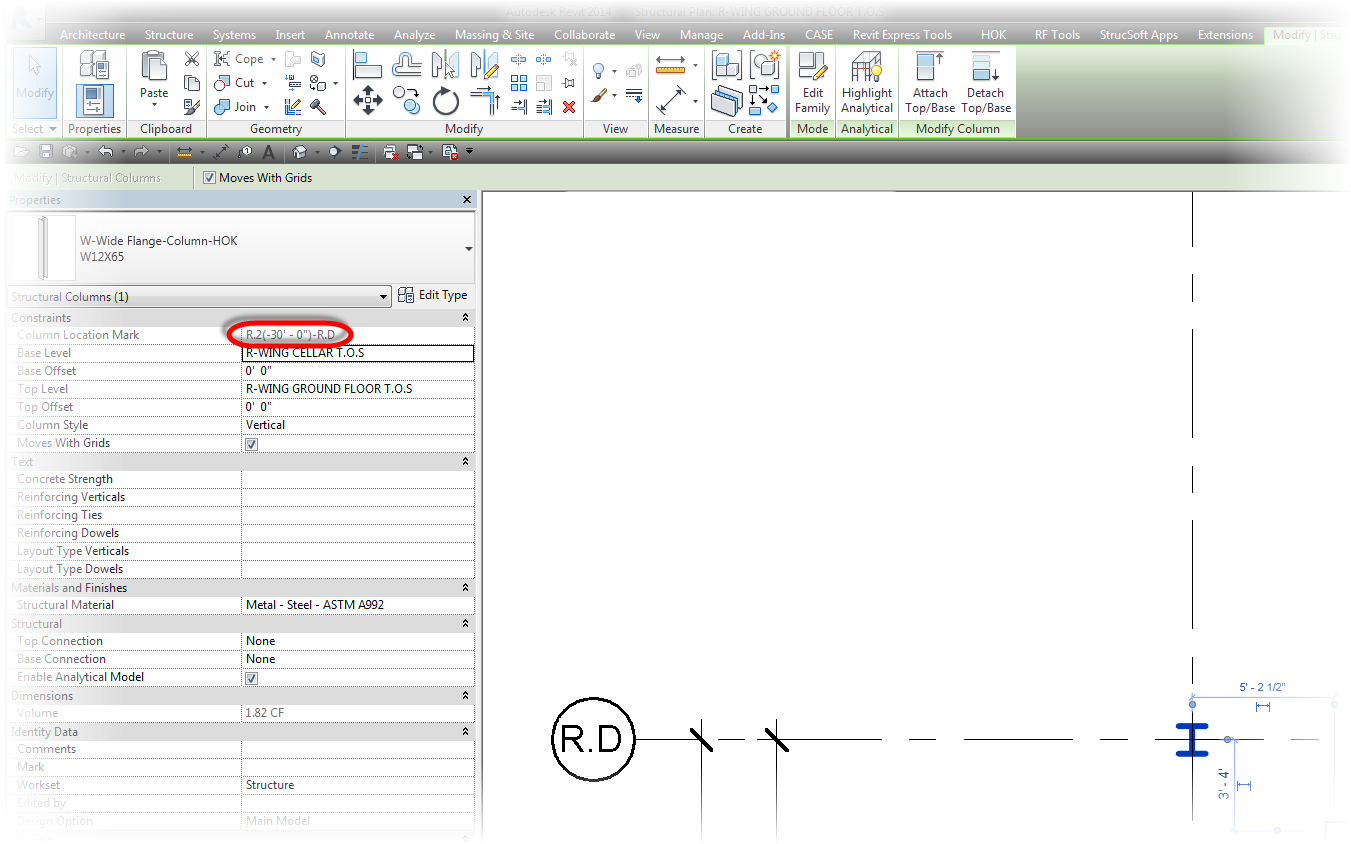This screenshot has height=844, width=1351.
Task: Select the Demolish hammer tool
Action: (318, 107)
